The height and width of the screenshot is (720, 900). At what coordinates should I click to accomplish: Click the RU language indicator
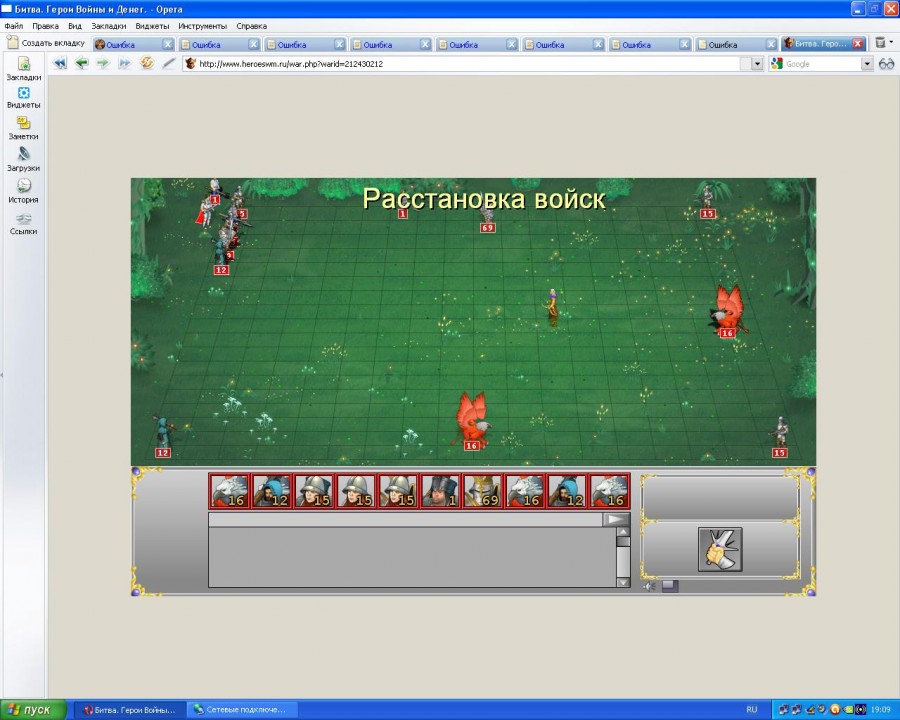(x=751, y=710)
